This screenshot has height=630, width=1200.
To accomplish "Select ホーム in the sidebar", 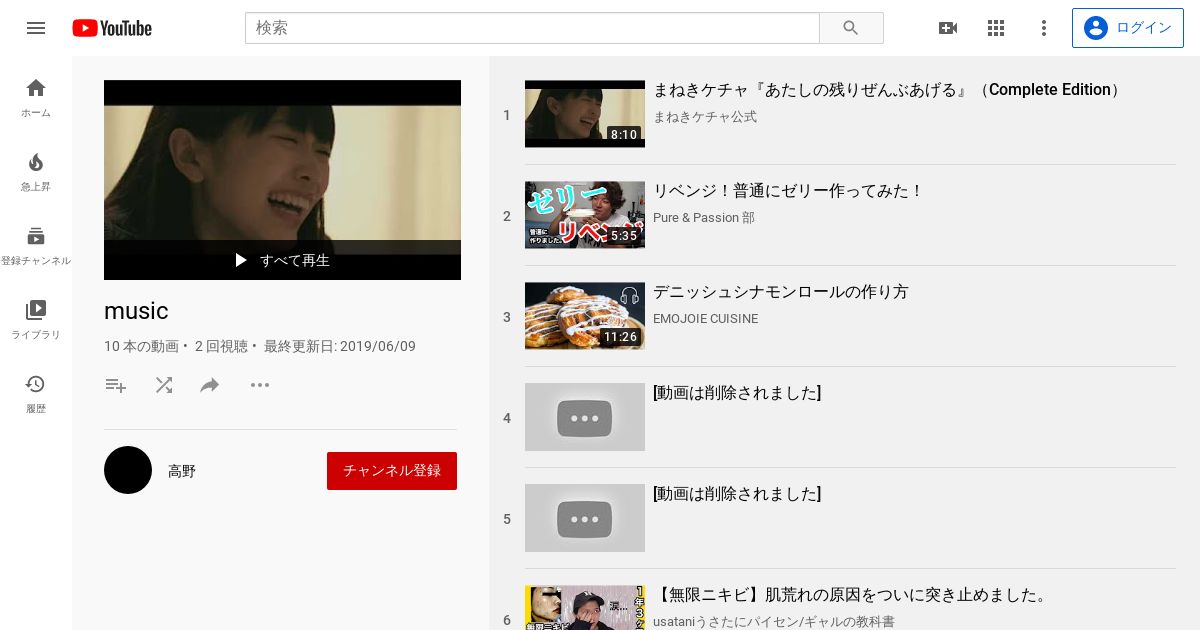I will click(36, 97).
